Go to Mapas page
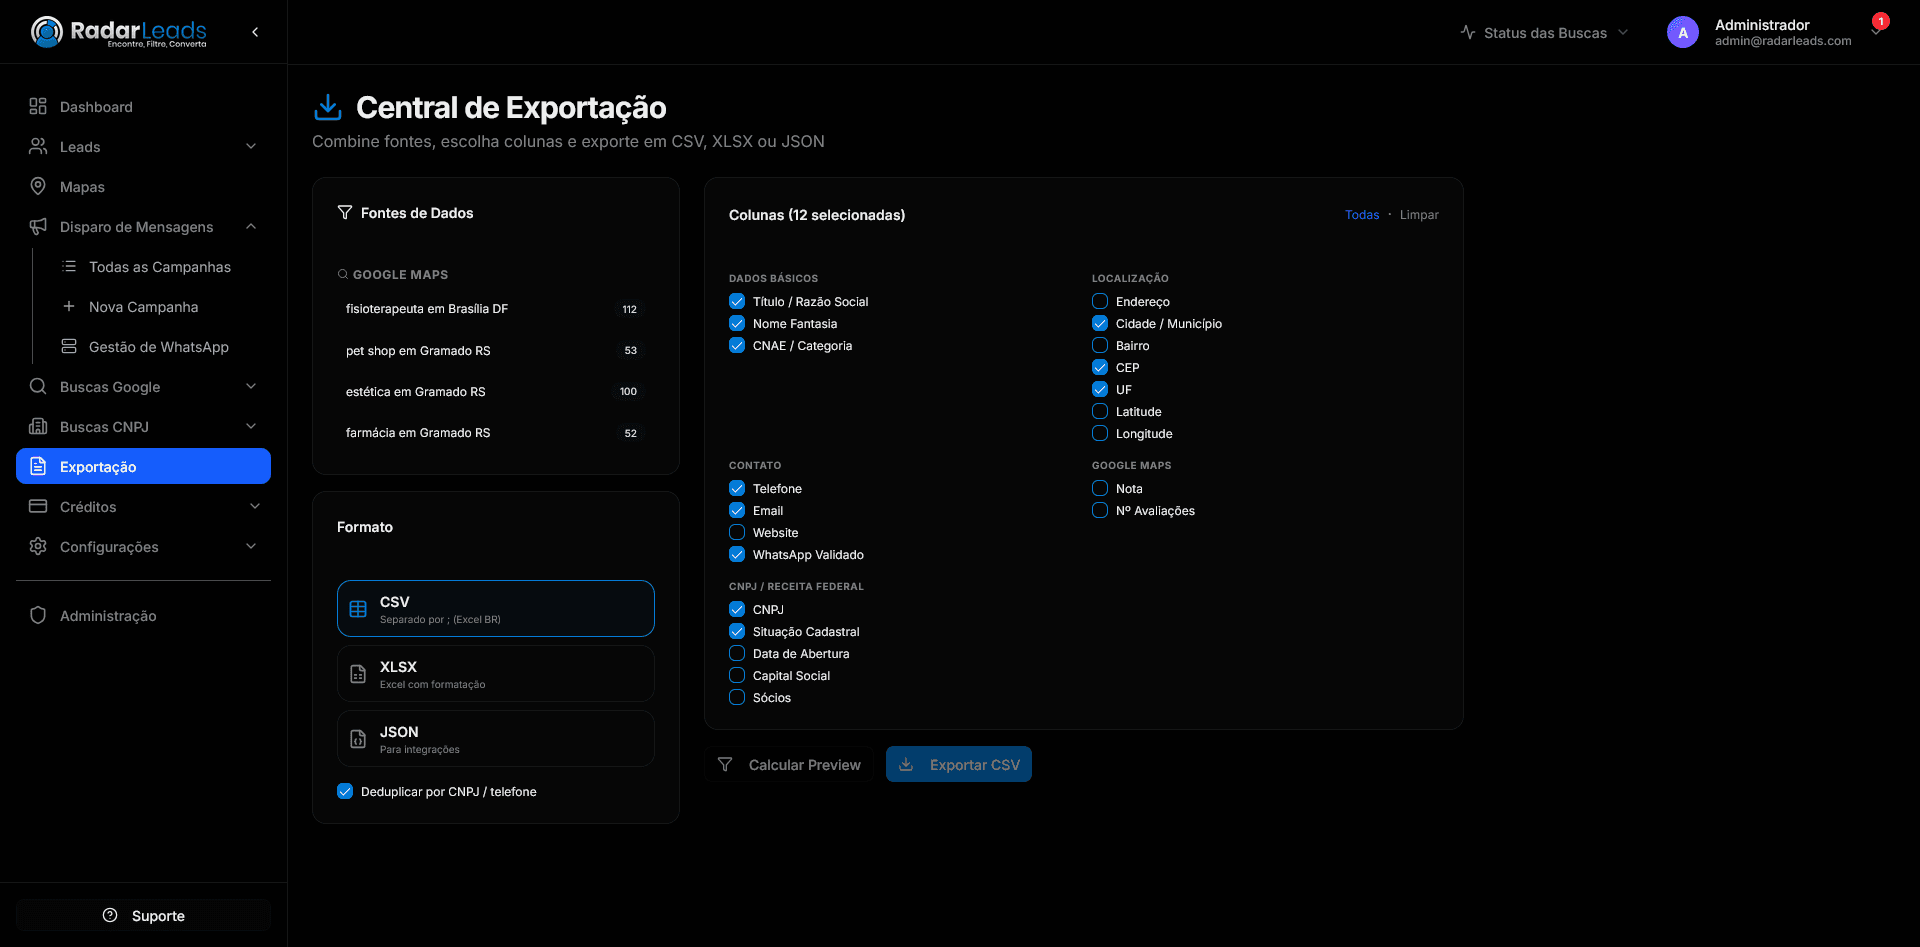1920x947 pixels. coord(143,186)
